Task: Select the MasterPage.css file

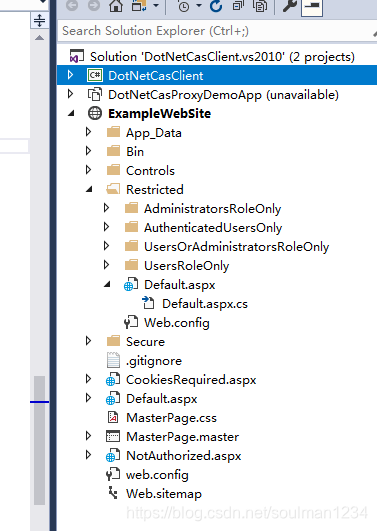Action: pos(171,418)
